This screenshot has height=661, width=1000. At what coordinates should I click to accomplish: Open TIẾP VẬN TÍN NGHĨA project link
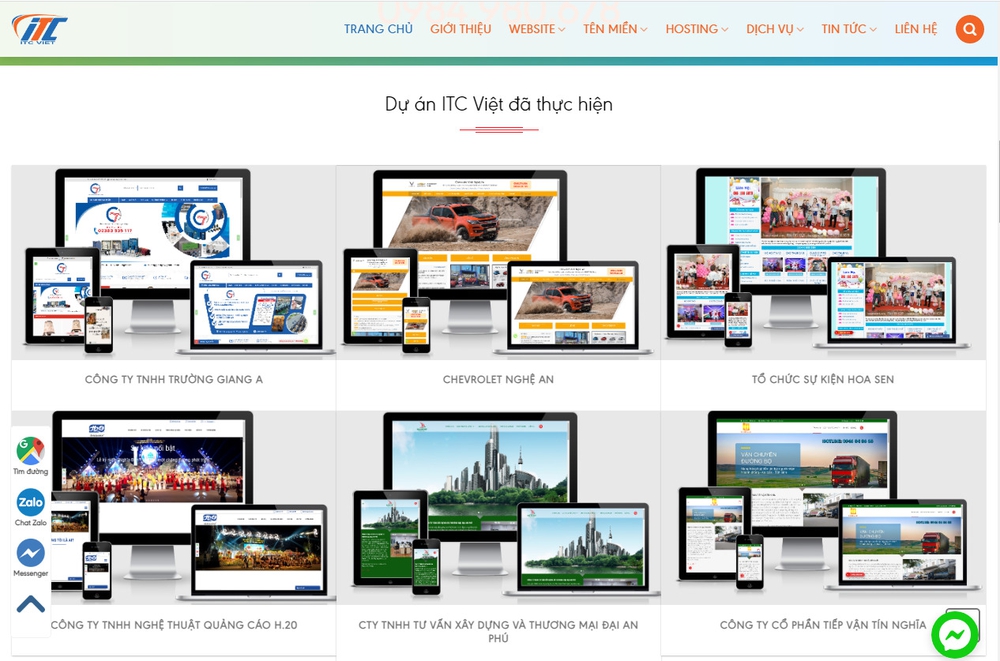pos(823,625)
